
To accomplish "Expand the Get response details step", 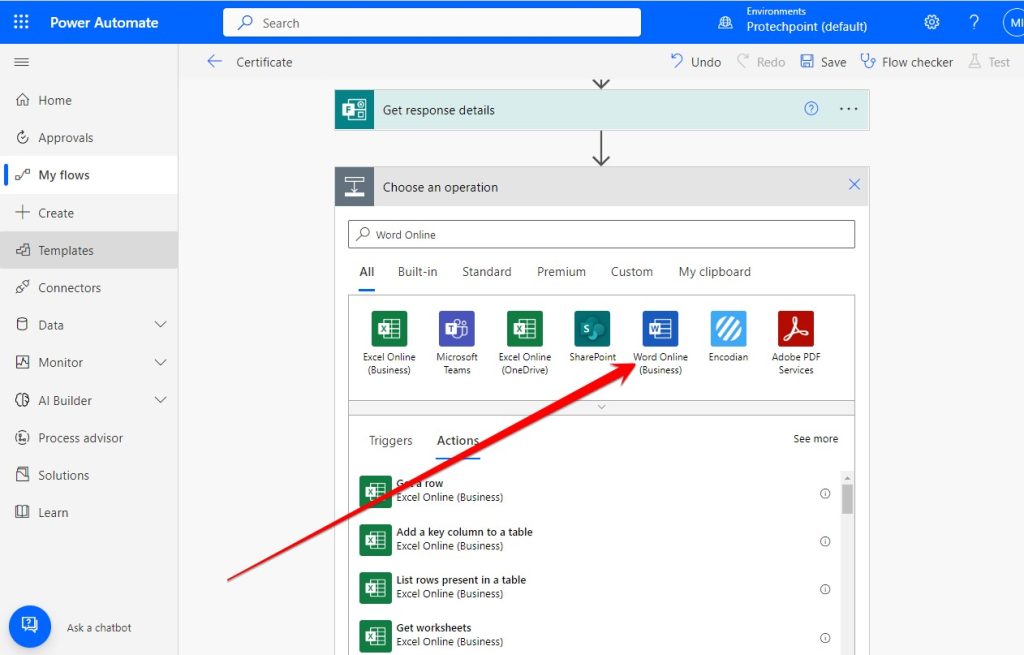I will click(601, 110).
